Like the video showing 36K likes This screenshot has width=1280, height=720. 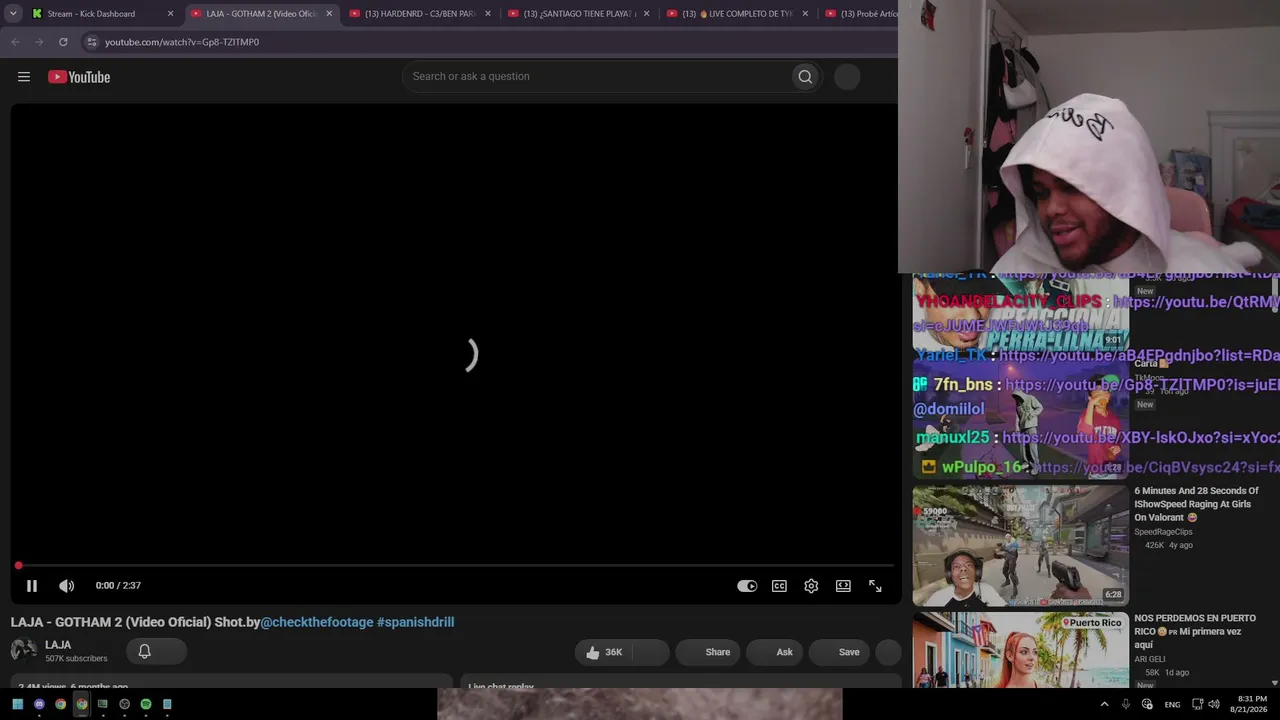[x=604, y=652]
